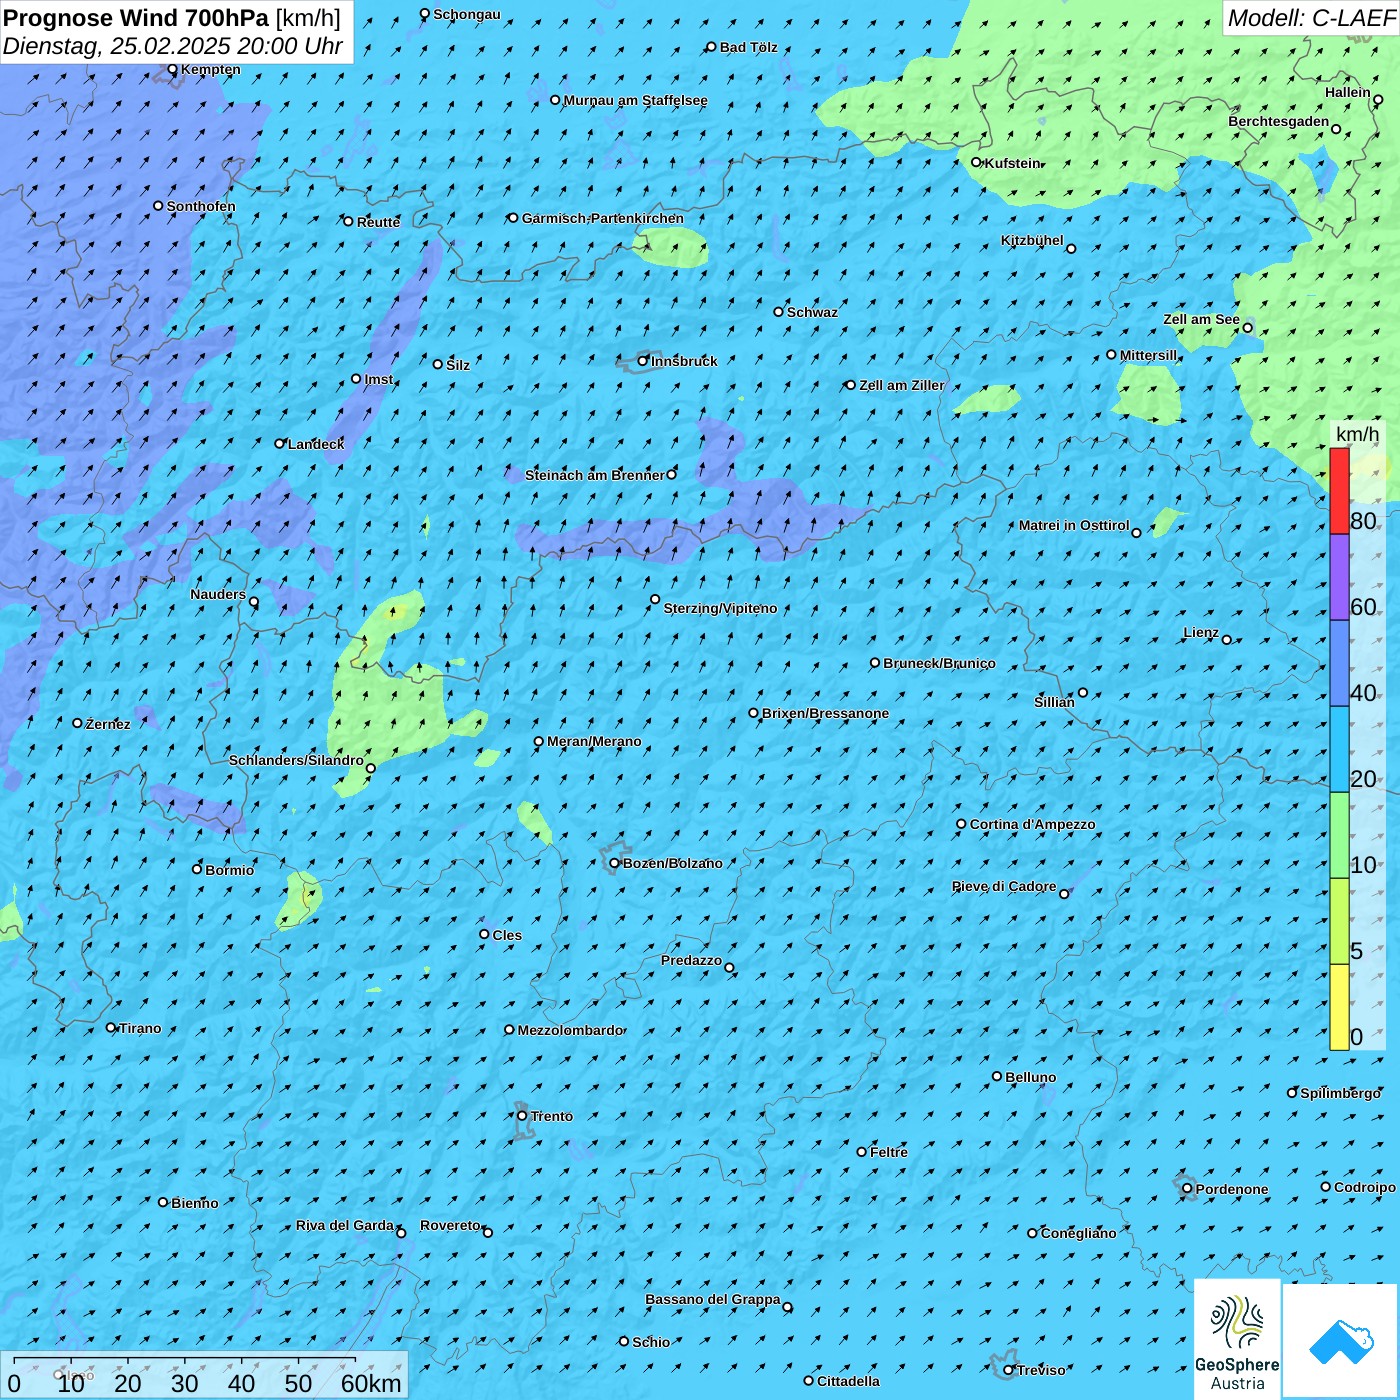Click the Treviso city marker dot

(x=1008, y=1370)
